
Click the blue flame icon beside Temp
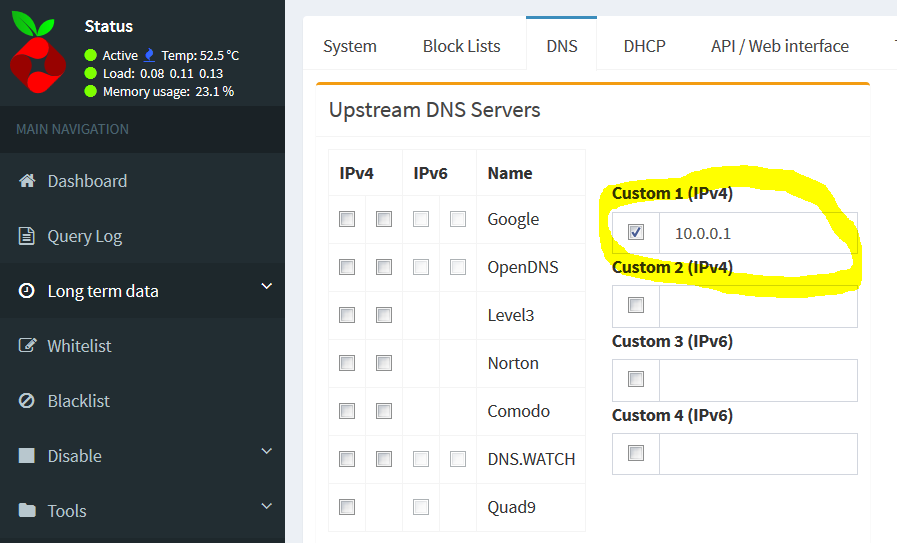tap(149, 55)
